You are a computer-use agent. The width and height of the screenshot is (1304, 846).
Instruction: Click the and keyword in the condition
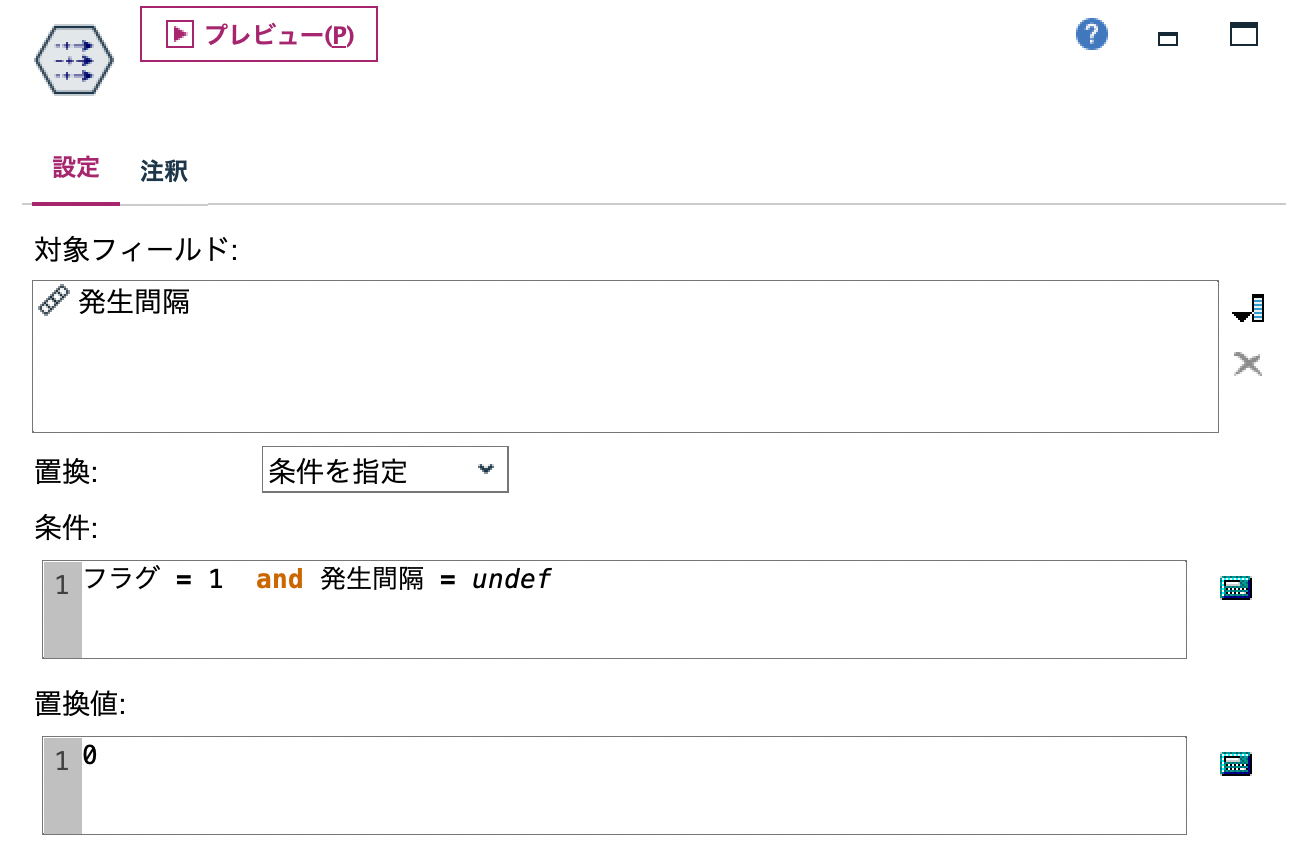279,578
